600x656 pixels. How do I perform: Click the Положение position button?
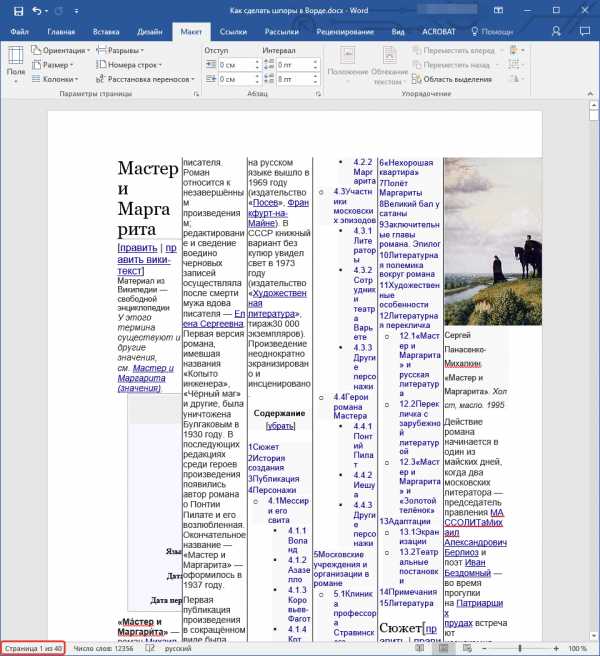(347, 65)
